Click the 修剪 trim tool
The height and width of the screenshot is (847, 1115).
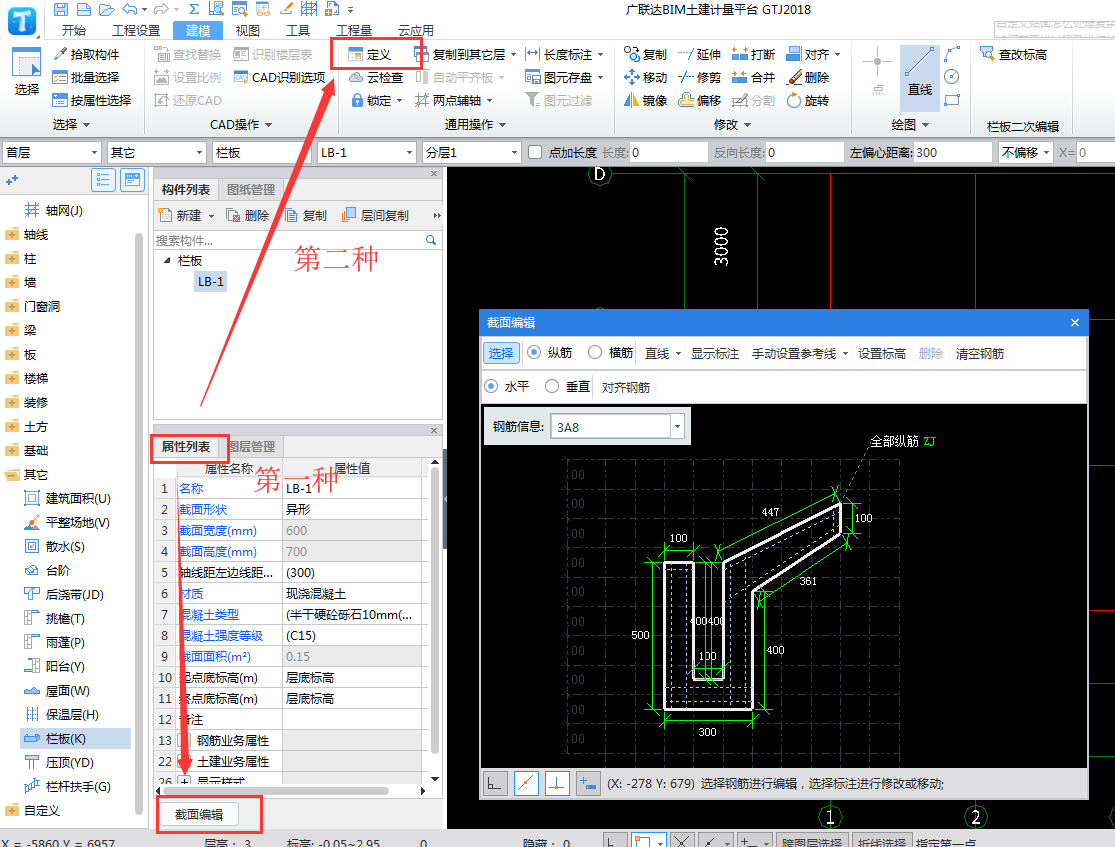coord(700,78)
